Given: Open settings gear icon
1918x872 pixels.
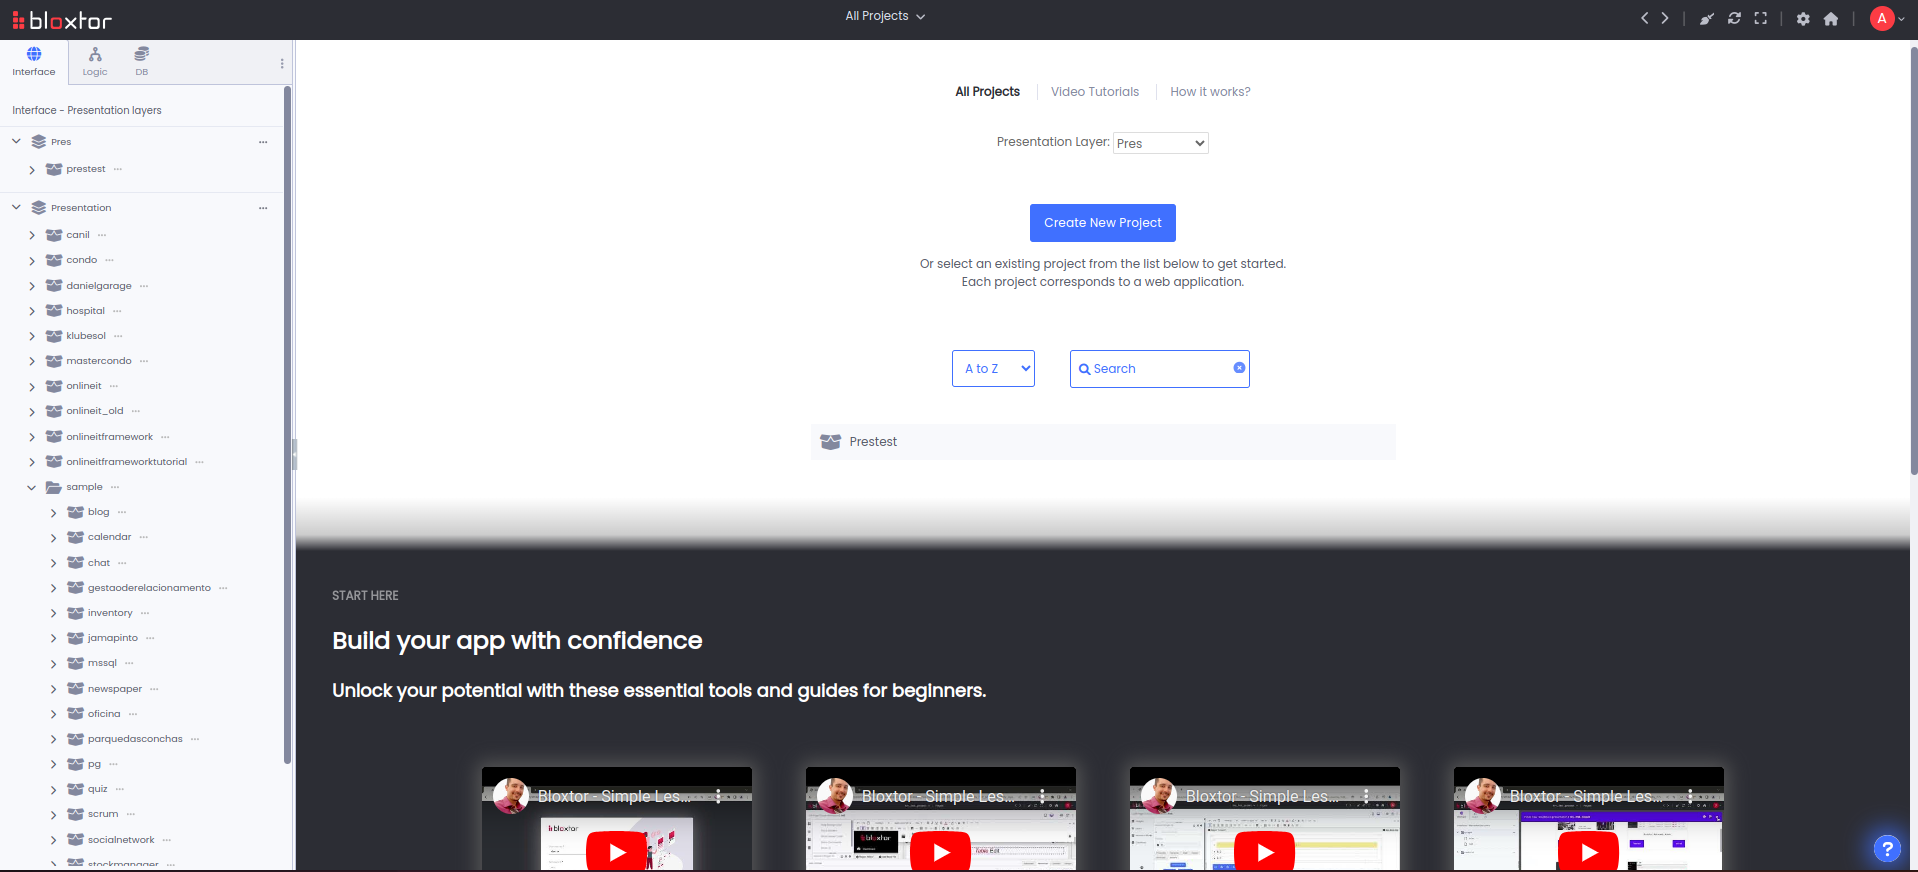Looking at the screenshot, I should point(1803,19).
